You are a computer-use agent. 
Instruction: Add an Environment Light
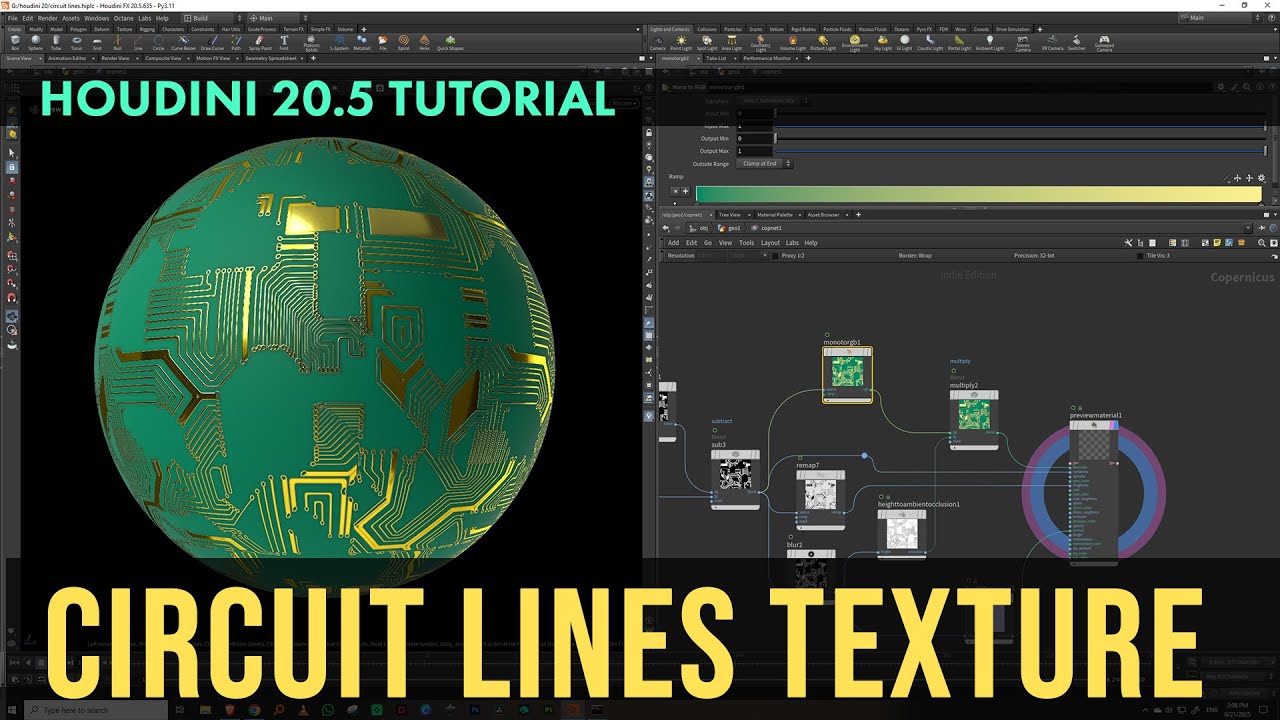[x=855, y=44]
